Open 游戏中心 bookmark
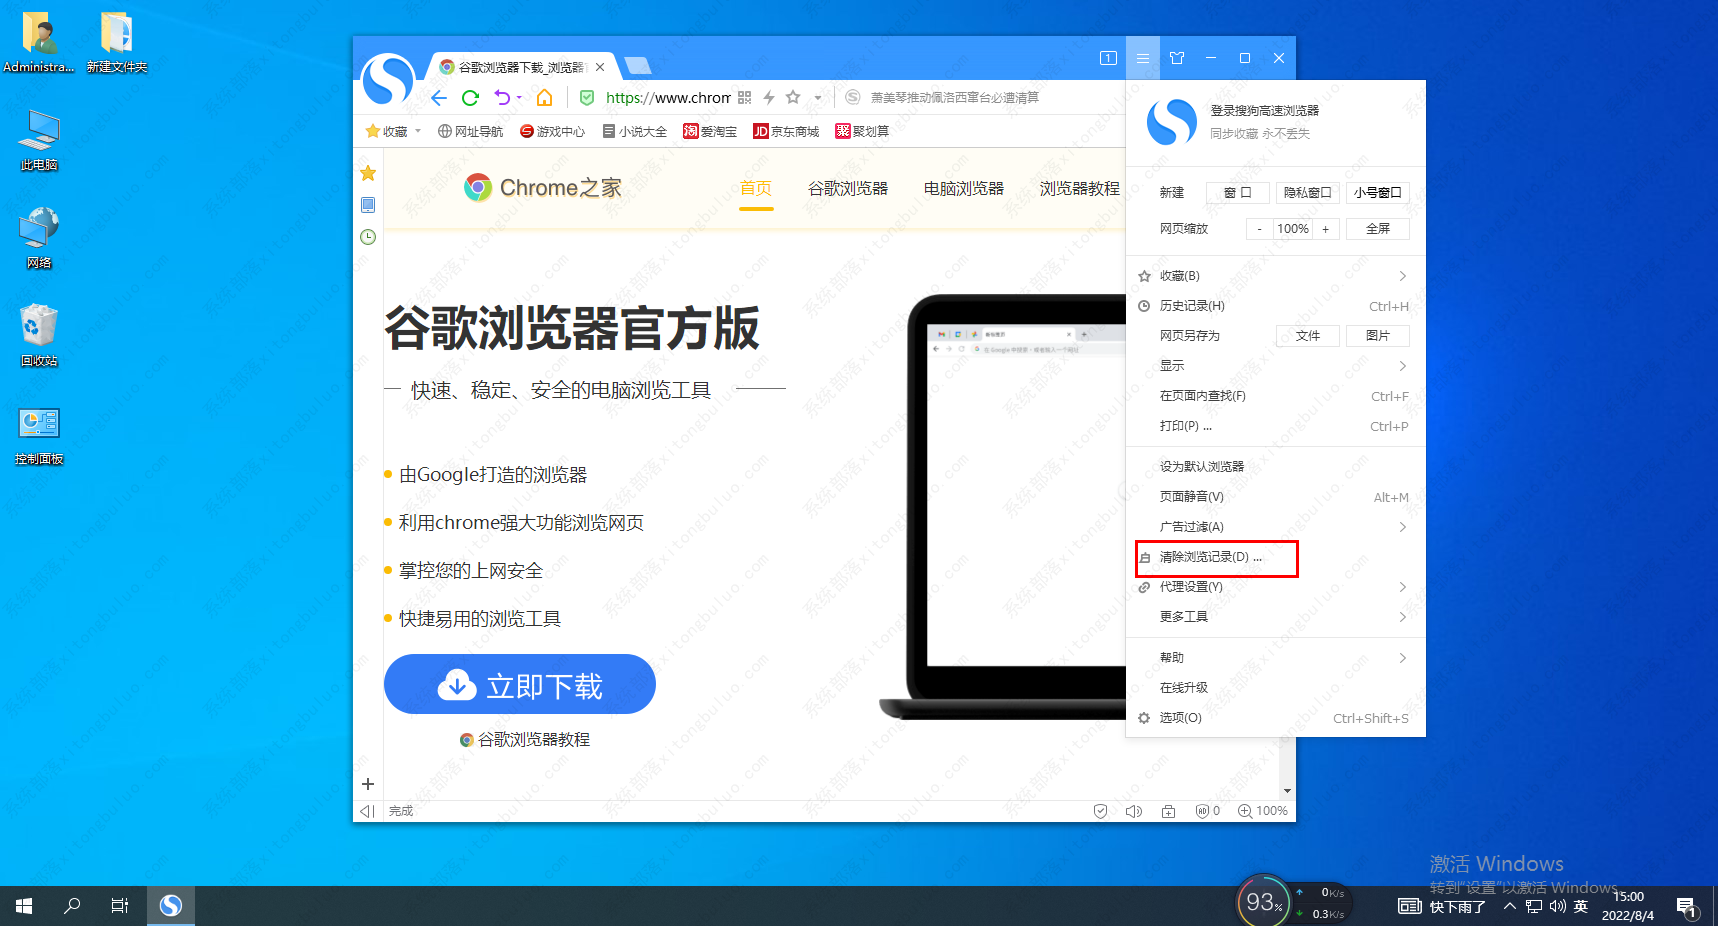The width and height of the screenshot is (1718, 926). coord(552,131)
